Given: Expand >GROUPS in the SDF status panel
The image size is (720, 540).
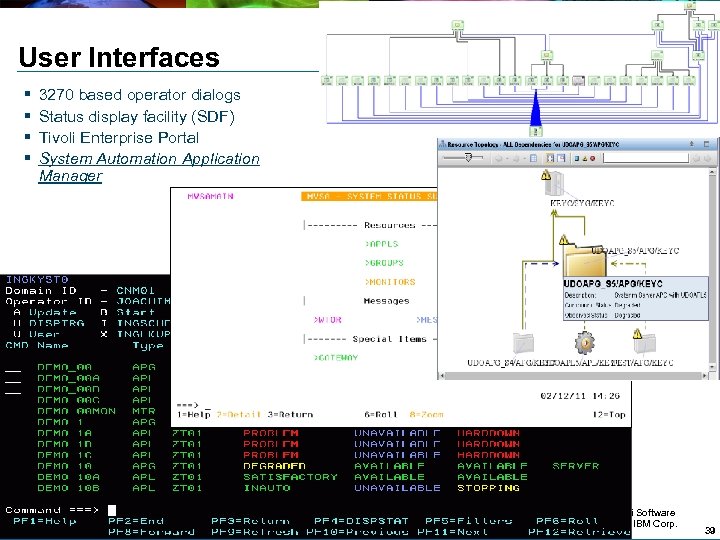Looking at the screenshot, I should 384,263.
